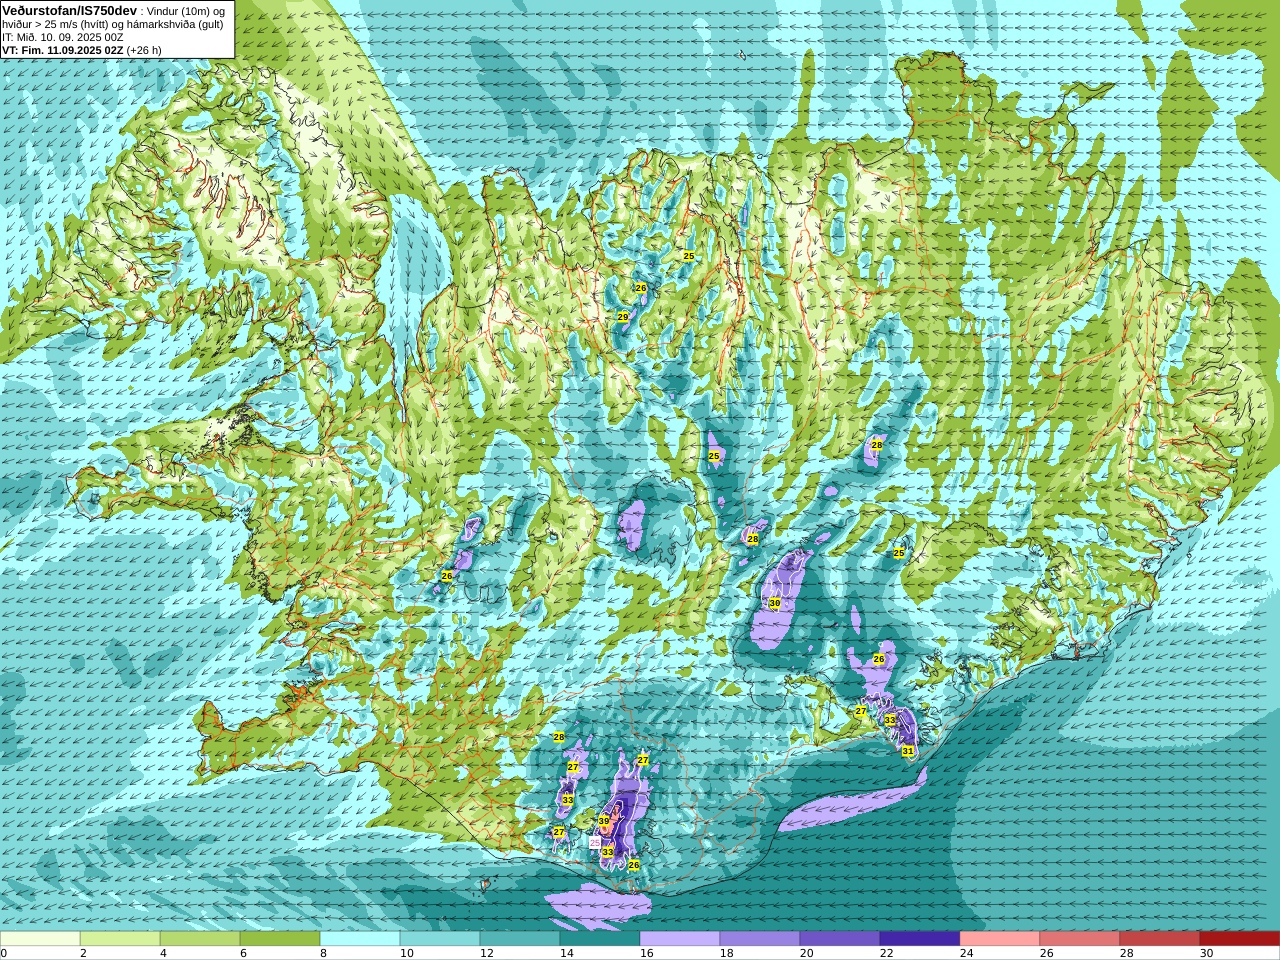Click the 10–12 m/s light teal legend swatch
This screenshot has width=1280, height=960.
click(440, 939)
